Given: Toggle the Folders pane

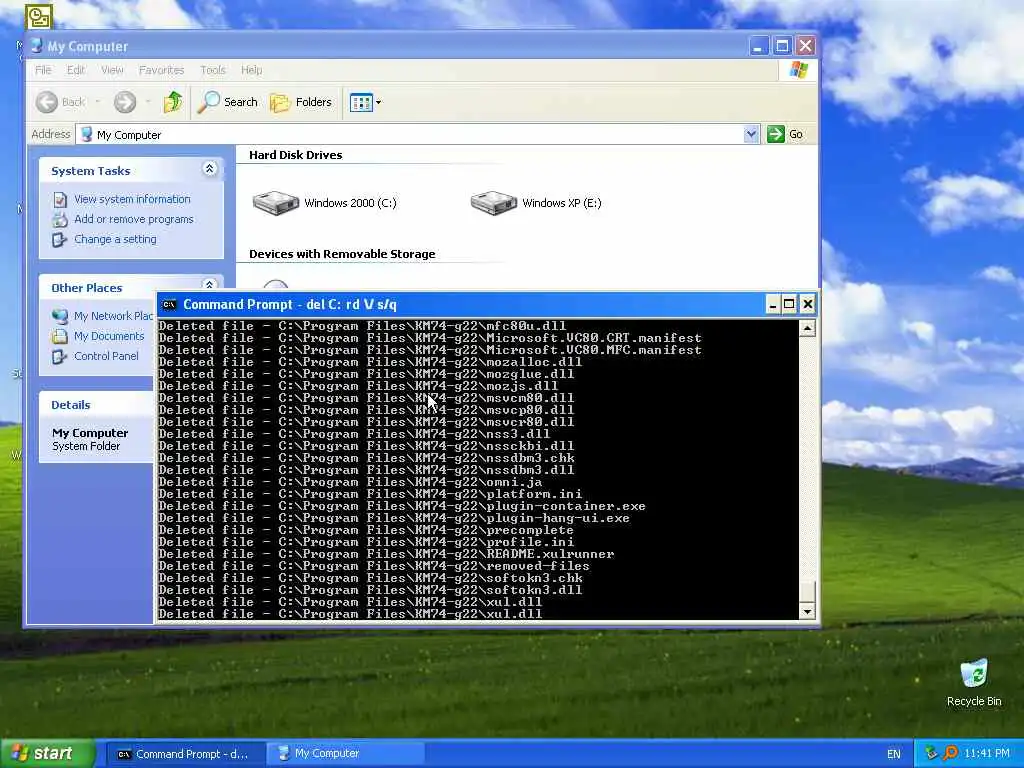Looking at the screenshot, I should [x=301, y=102].
